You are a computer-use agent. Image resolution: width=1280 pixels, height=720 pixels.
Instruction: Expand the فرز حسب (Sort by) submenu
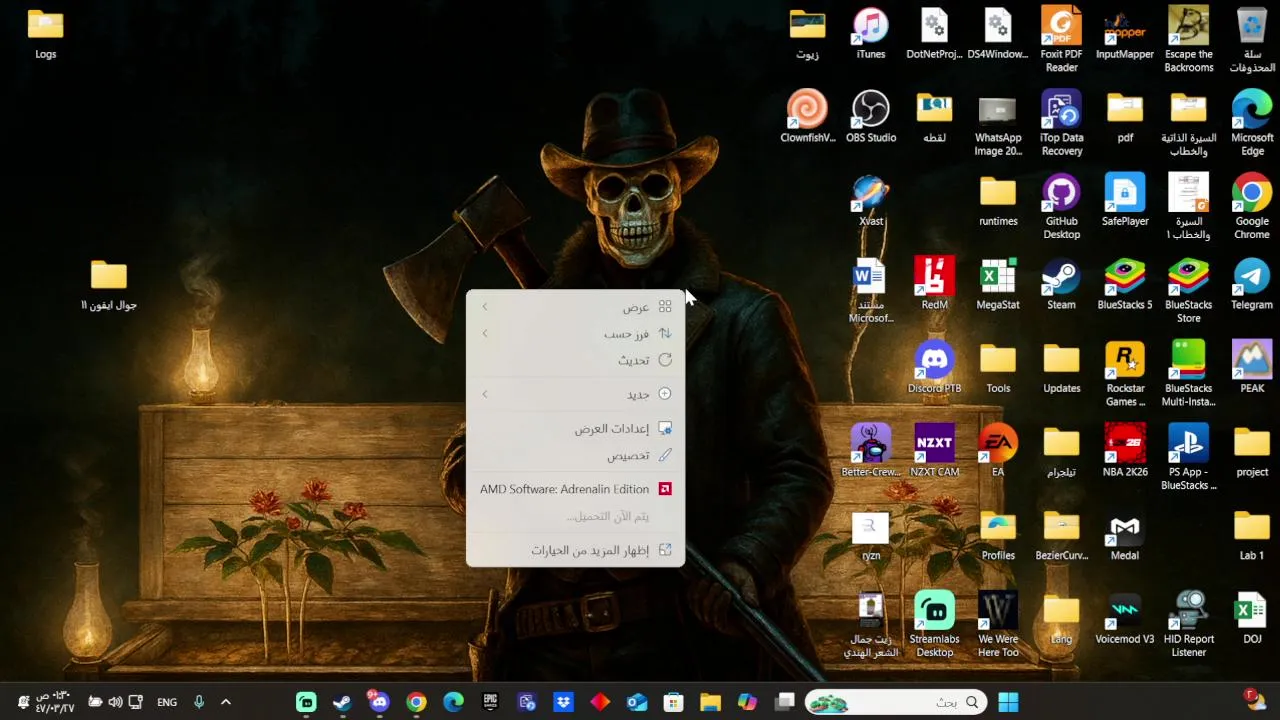(575, 334)
